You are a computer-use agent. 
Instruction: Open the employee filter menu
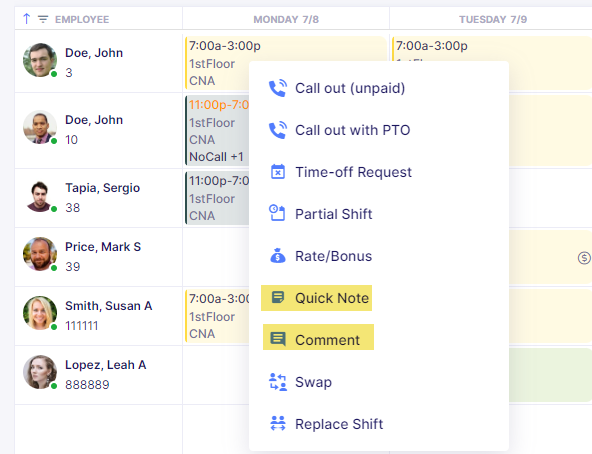click(x=43, y=19)
